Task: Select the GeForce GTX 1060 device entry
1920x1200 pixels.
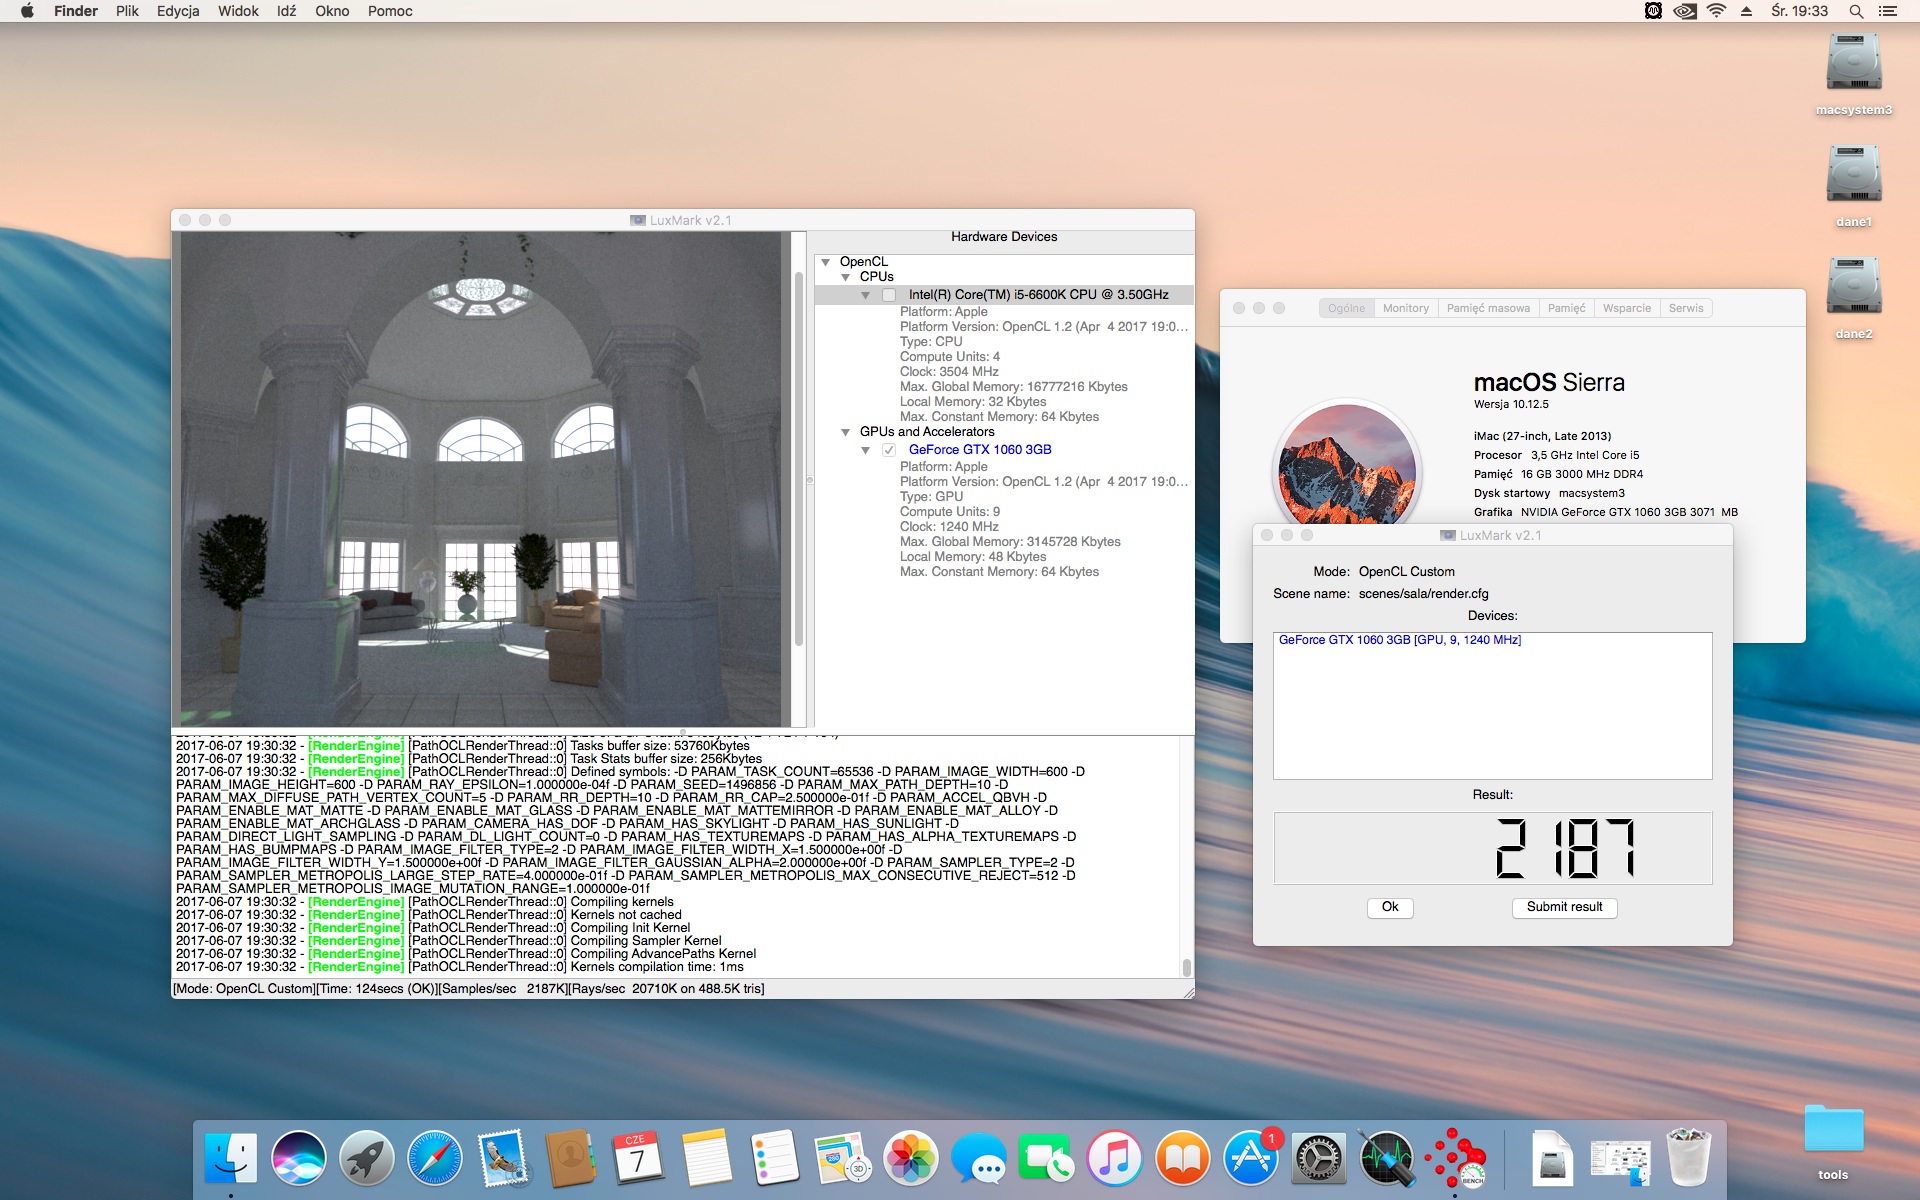Action: point(1399,640)
